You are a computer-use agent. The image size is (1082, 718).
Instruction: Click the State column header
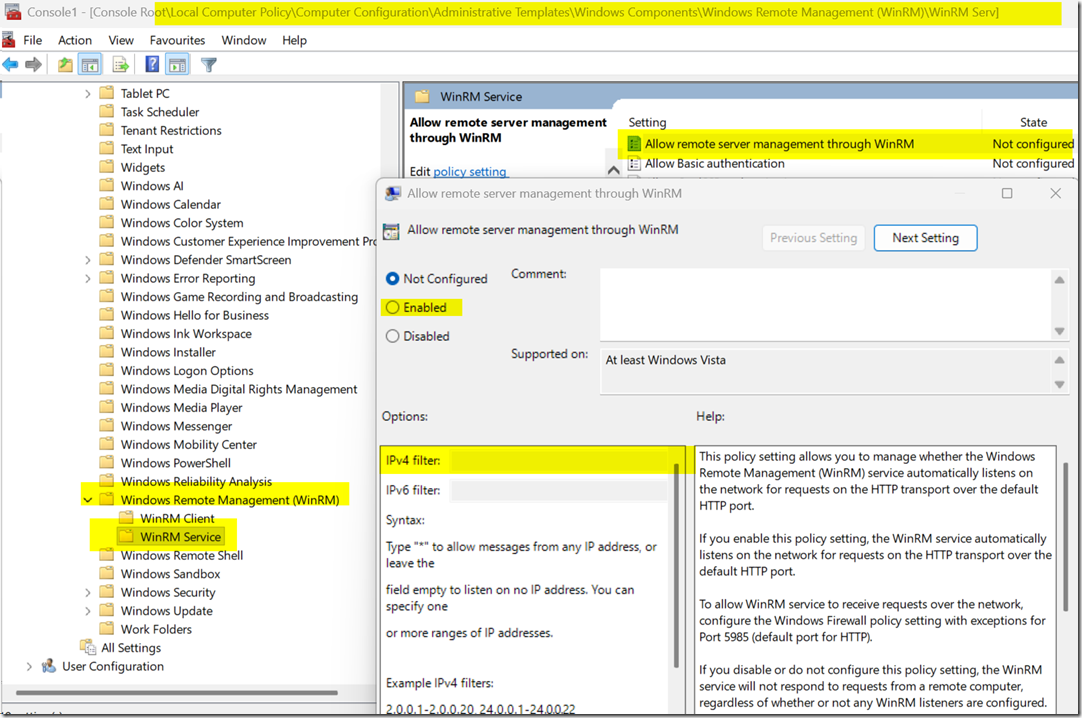(x=1032, y=122)
